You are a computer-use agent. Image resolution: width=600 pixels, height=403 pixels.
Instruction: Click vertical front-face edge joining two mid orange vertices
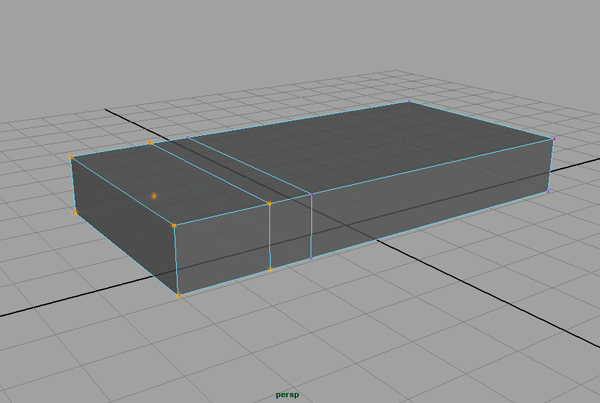click(x=270, y=237)
